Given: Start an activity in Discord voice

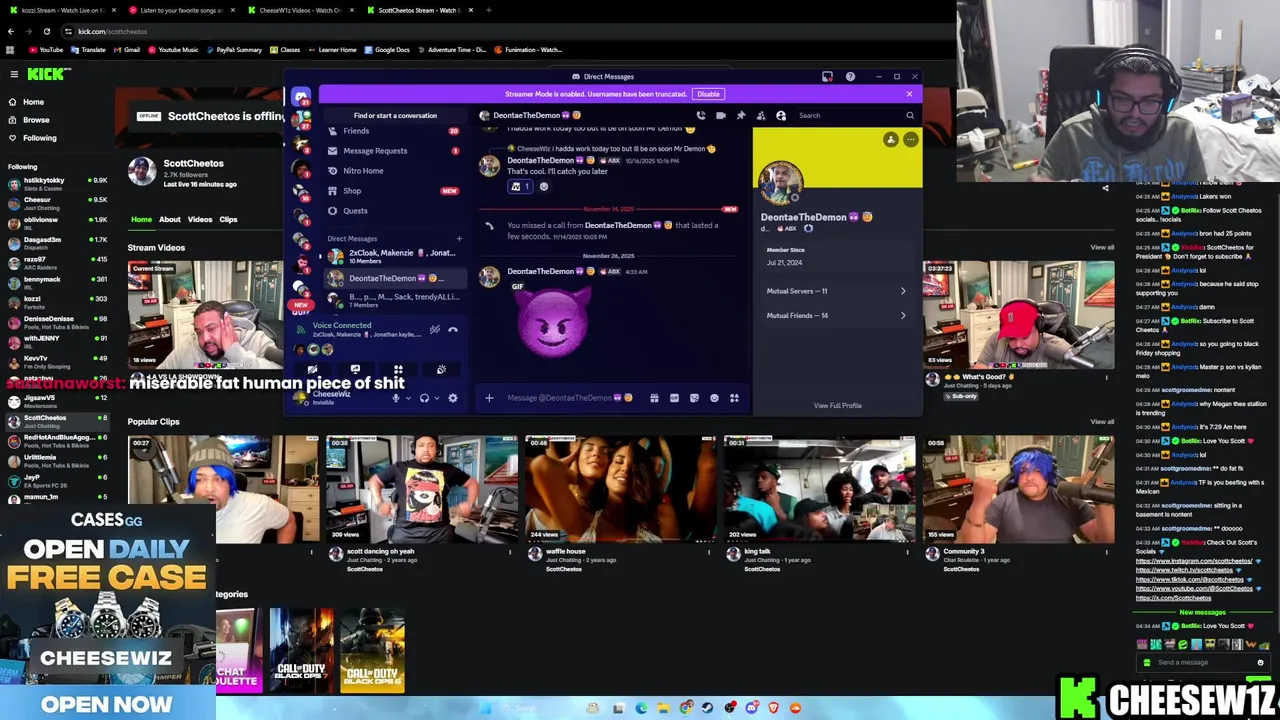Looking at the screenshot, I should (398, 370).
